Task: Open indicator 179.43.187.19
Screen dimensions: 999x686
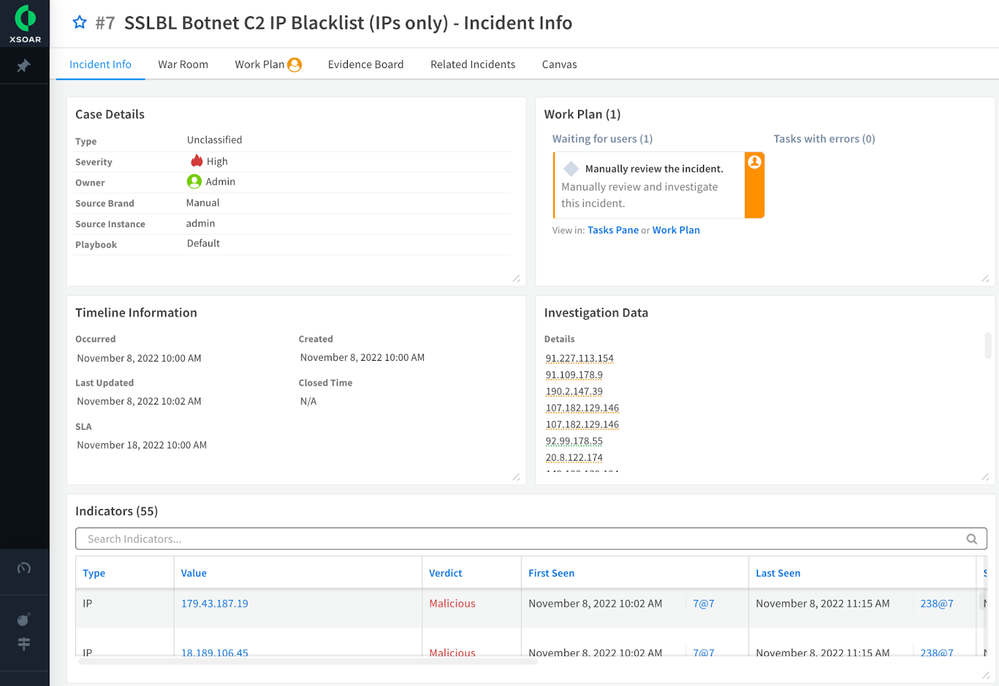Action: click(x=214, y=604)
